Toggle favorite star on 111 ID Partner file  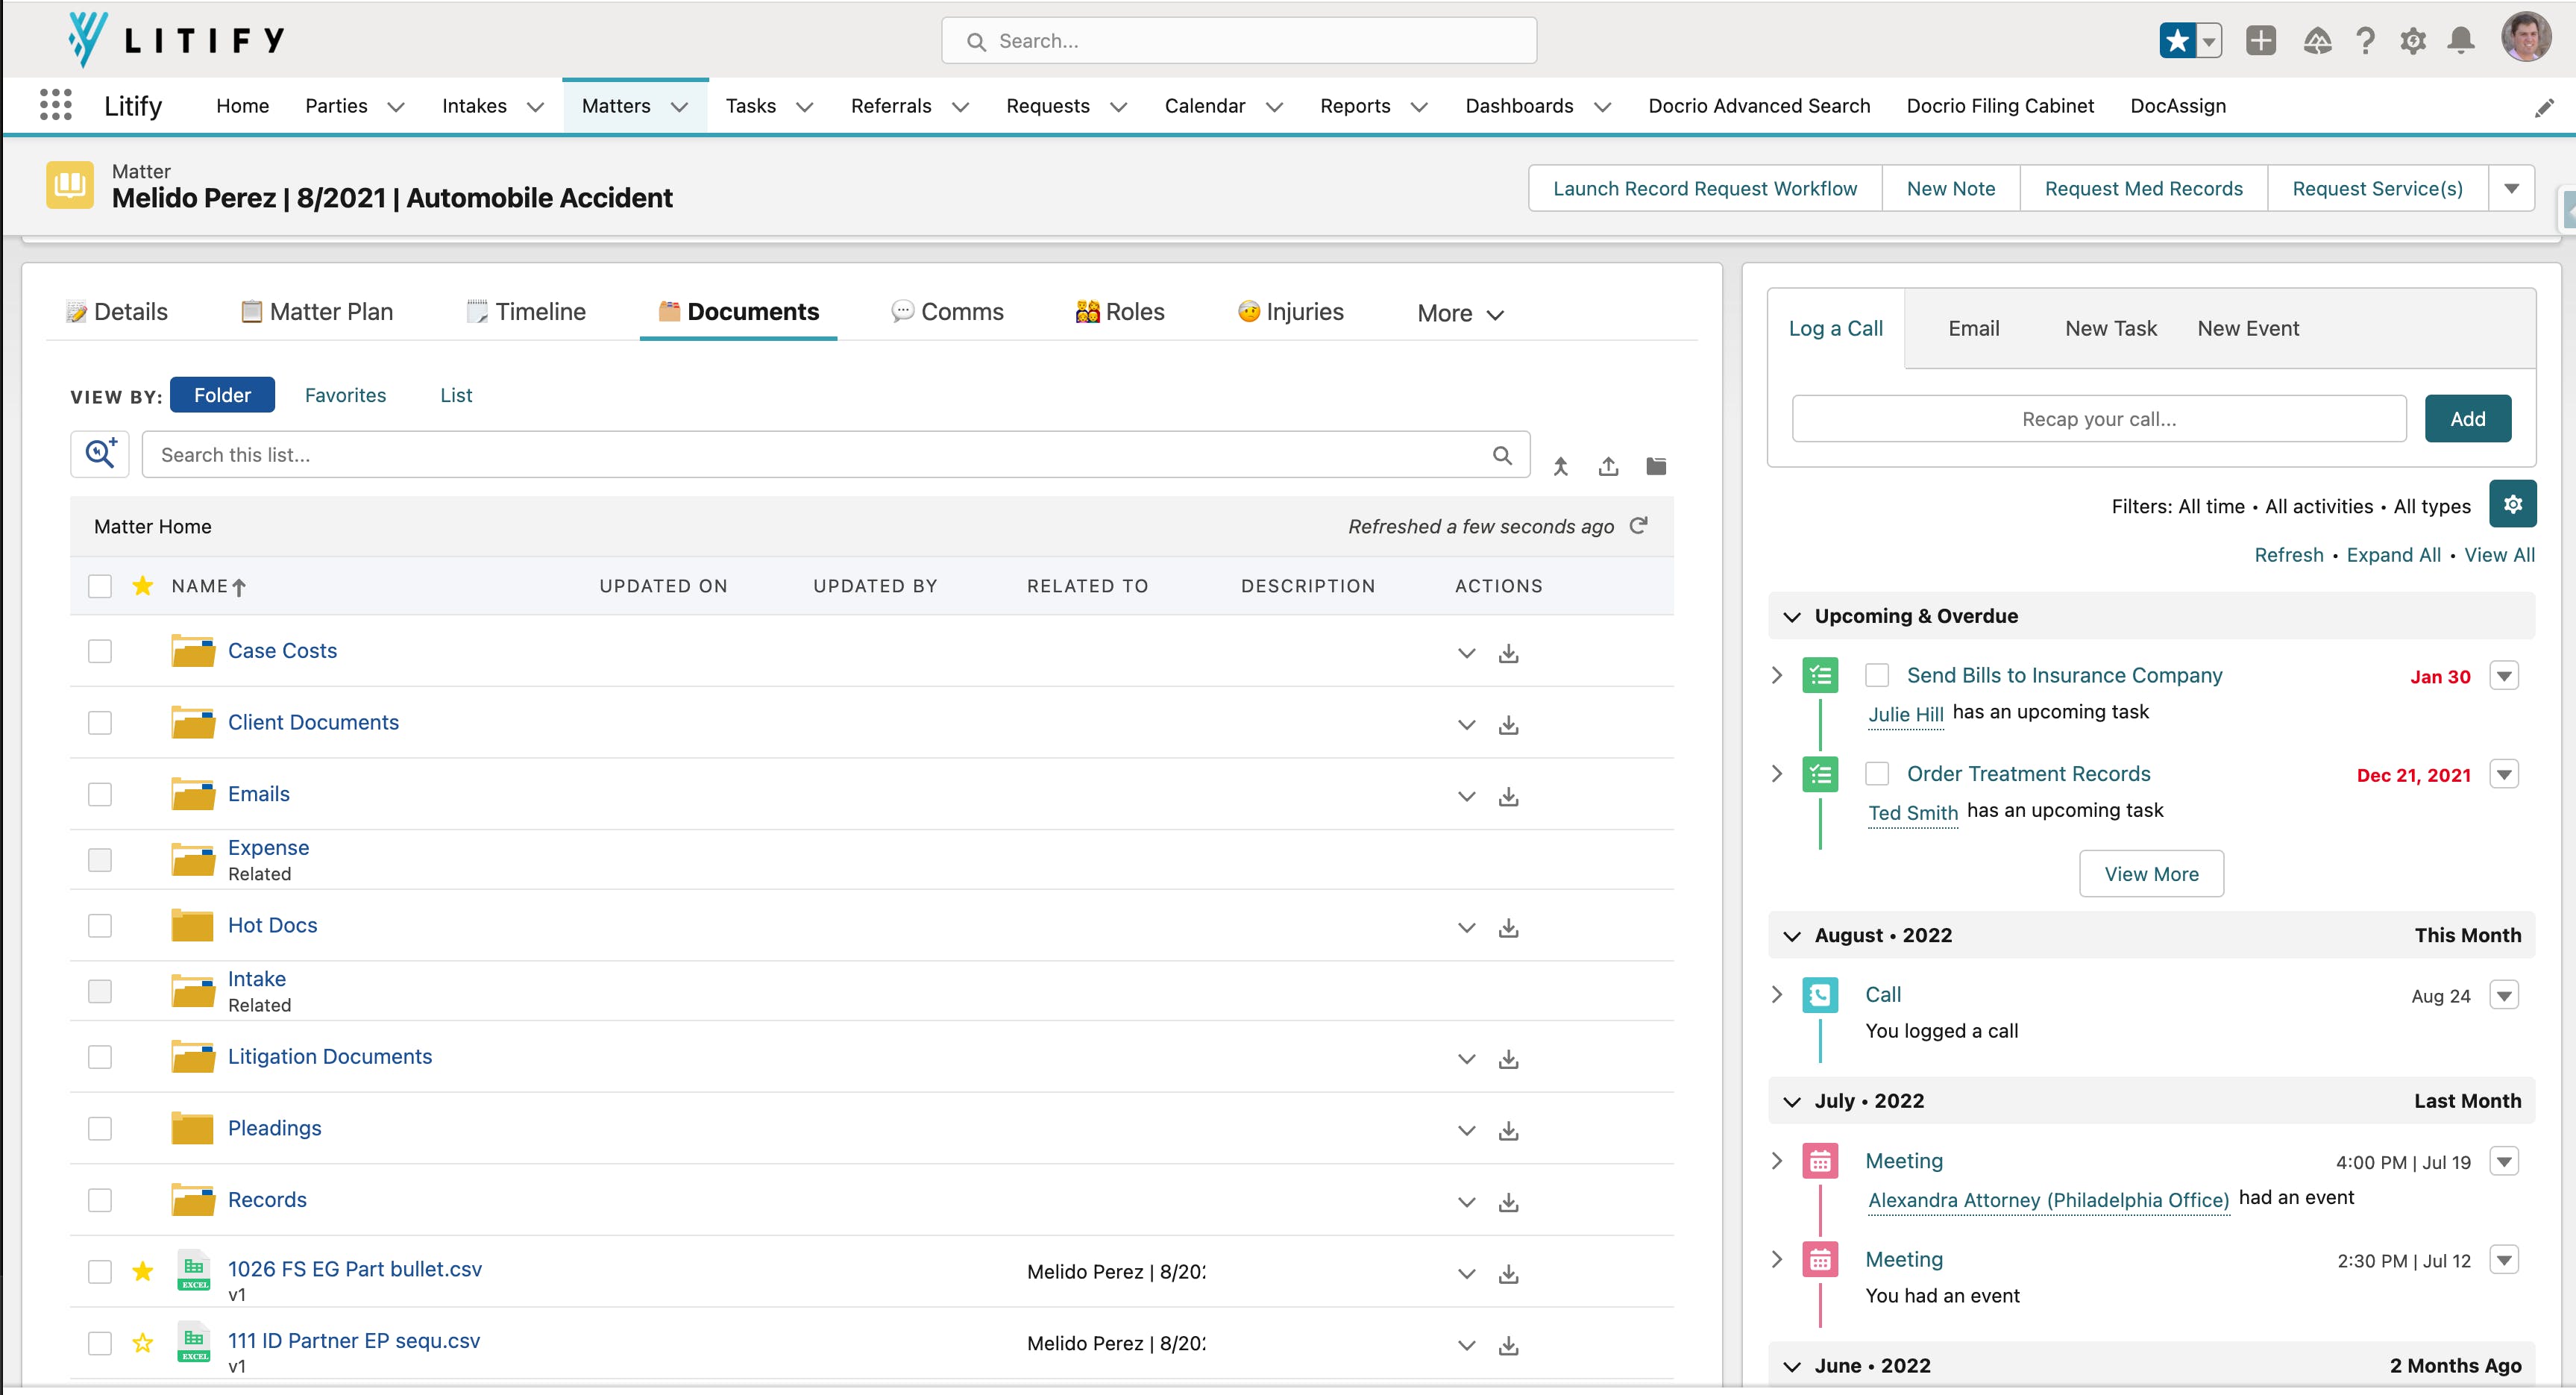click(143, 1342)
